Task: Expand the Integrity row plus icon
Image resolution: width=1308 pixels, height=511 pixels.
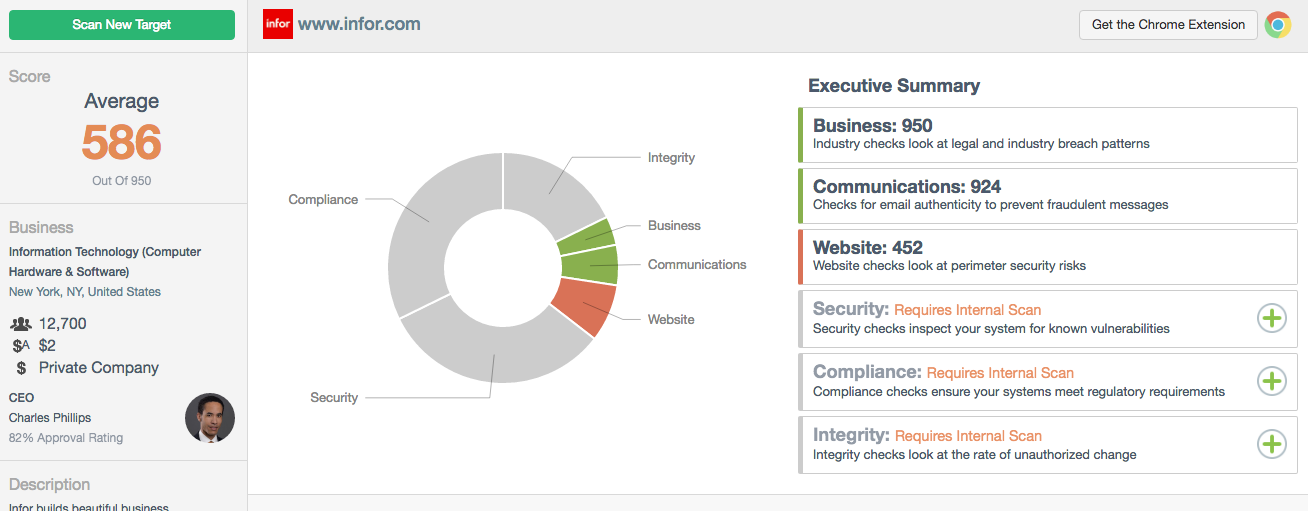Action: coord(1271,444)
